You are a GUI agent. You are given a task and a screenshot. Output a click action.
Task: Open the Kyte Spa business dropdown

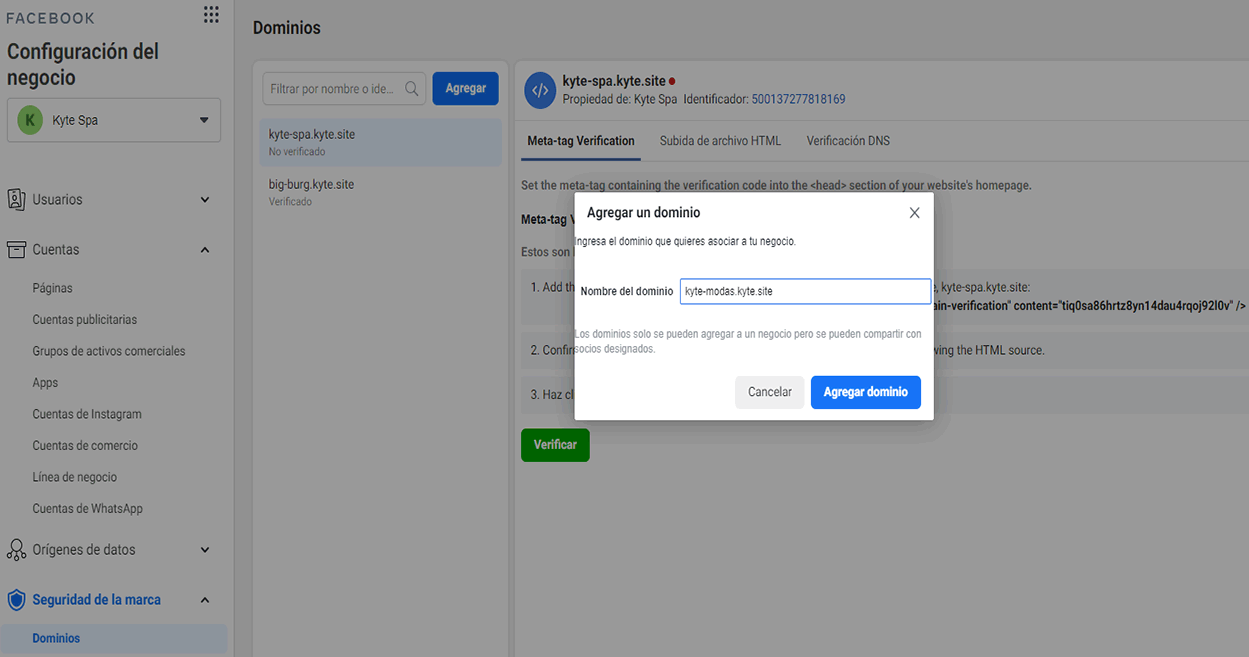coord(114,120)
